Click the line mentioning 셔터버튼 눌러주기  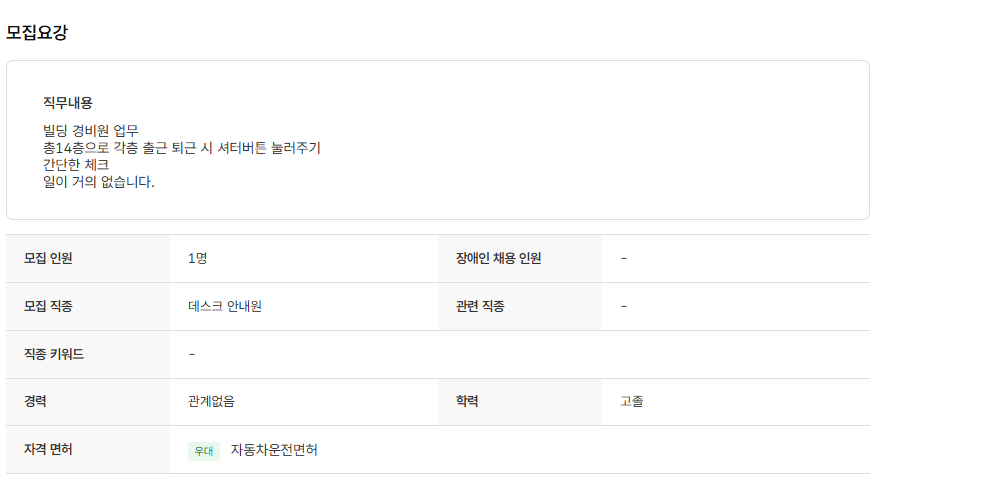pyautogui.click(x=182, y=148)
